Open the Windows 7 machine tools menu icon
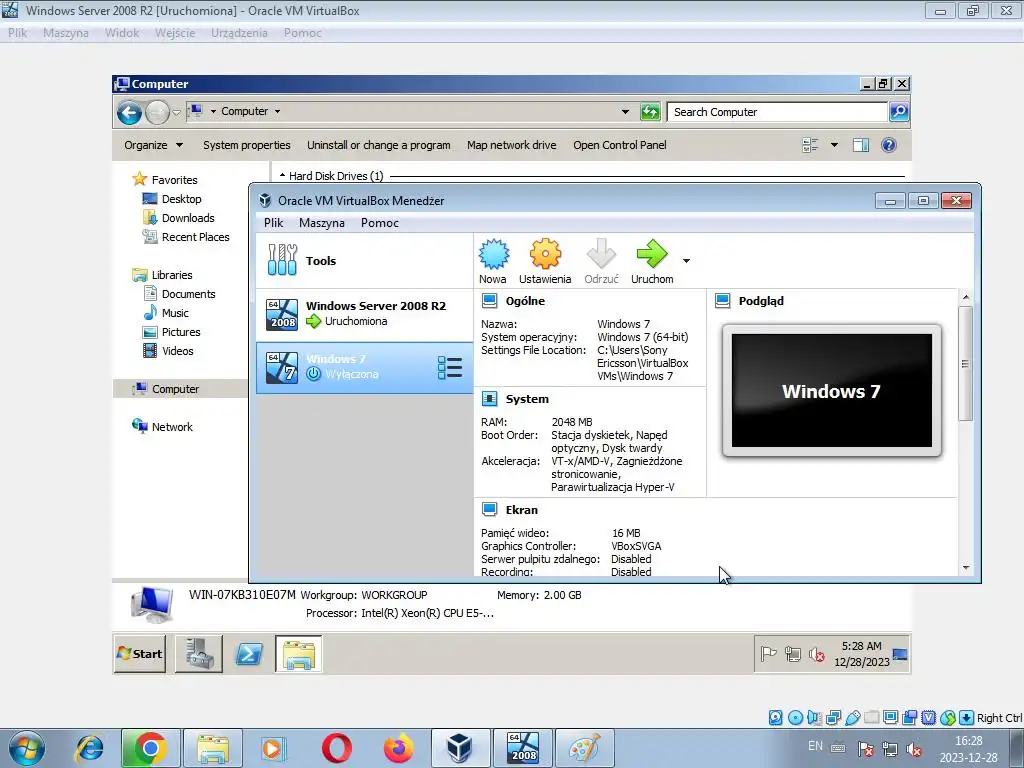 (x=450, y=368)
